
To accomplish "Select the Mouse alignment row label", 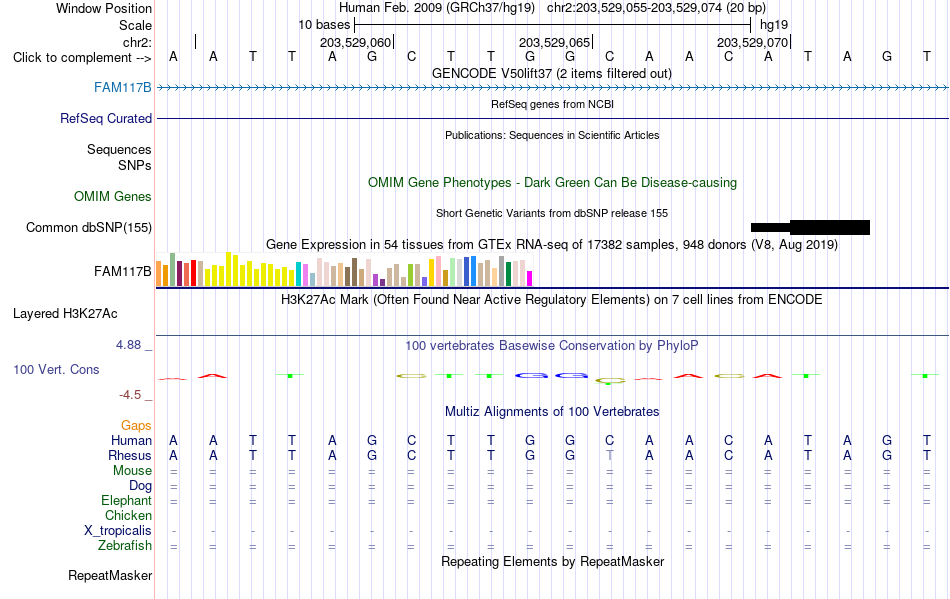I will click(132, 471).
